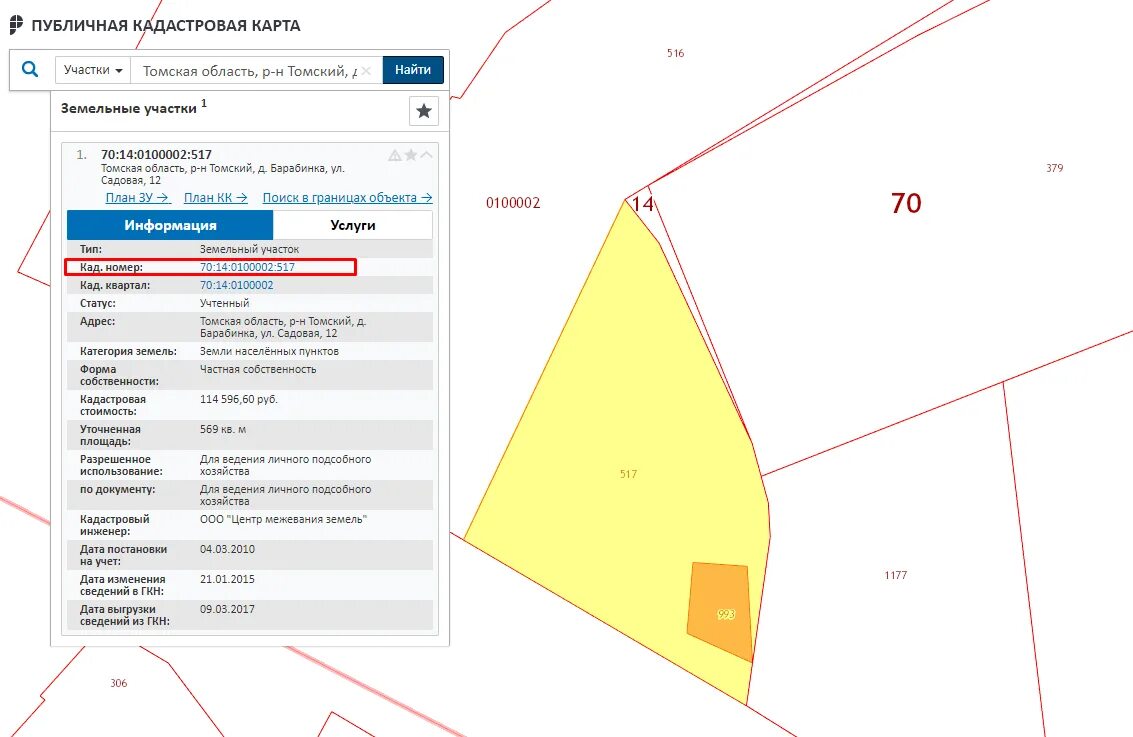The width and height of the screenshot is (1133, 737).
Task: Focus the address search input field
Action: pos(249,71)
